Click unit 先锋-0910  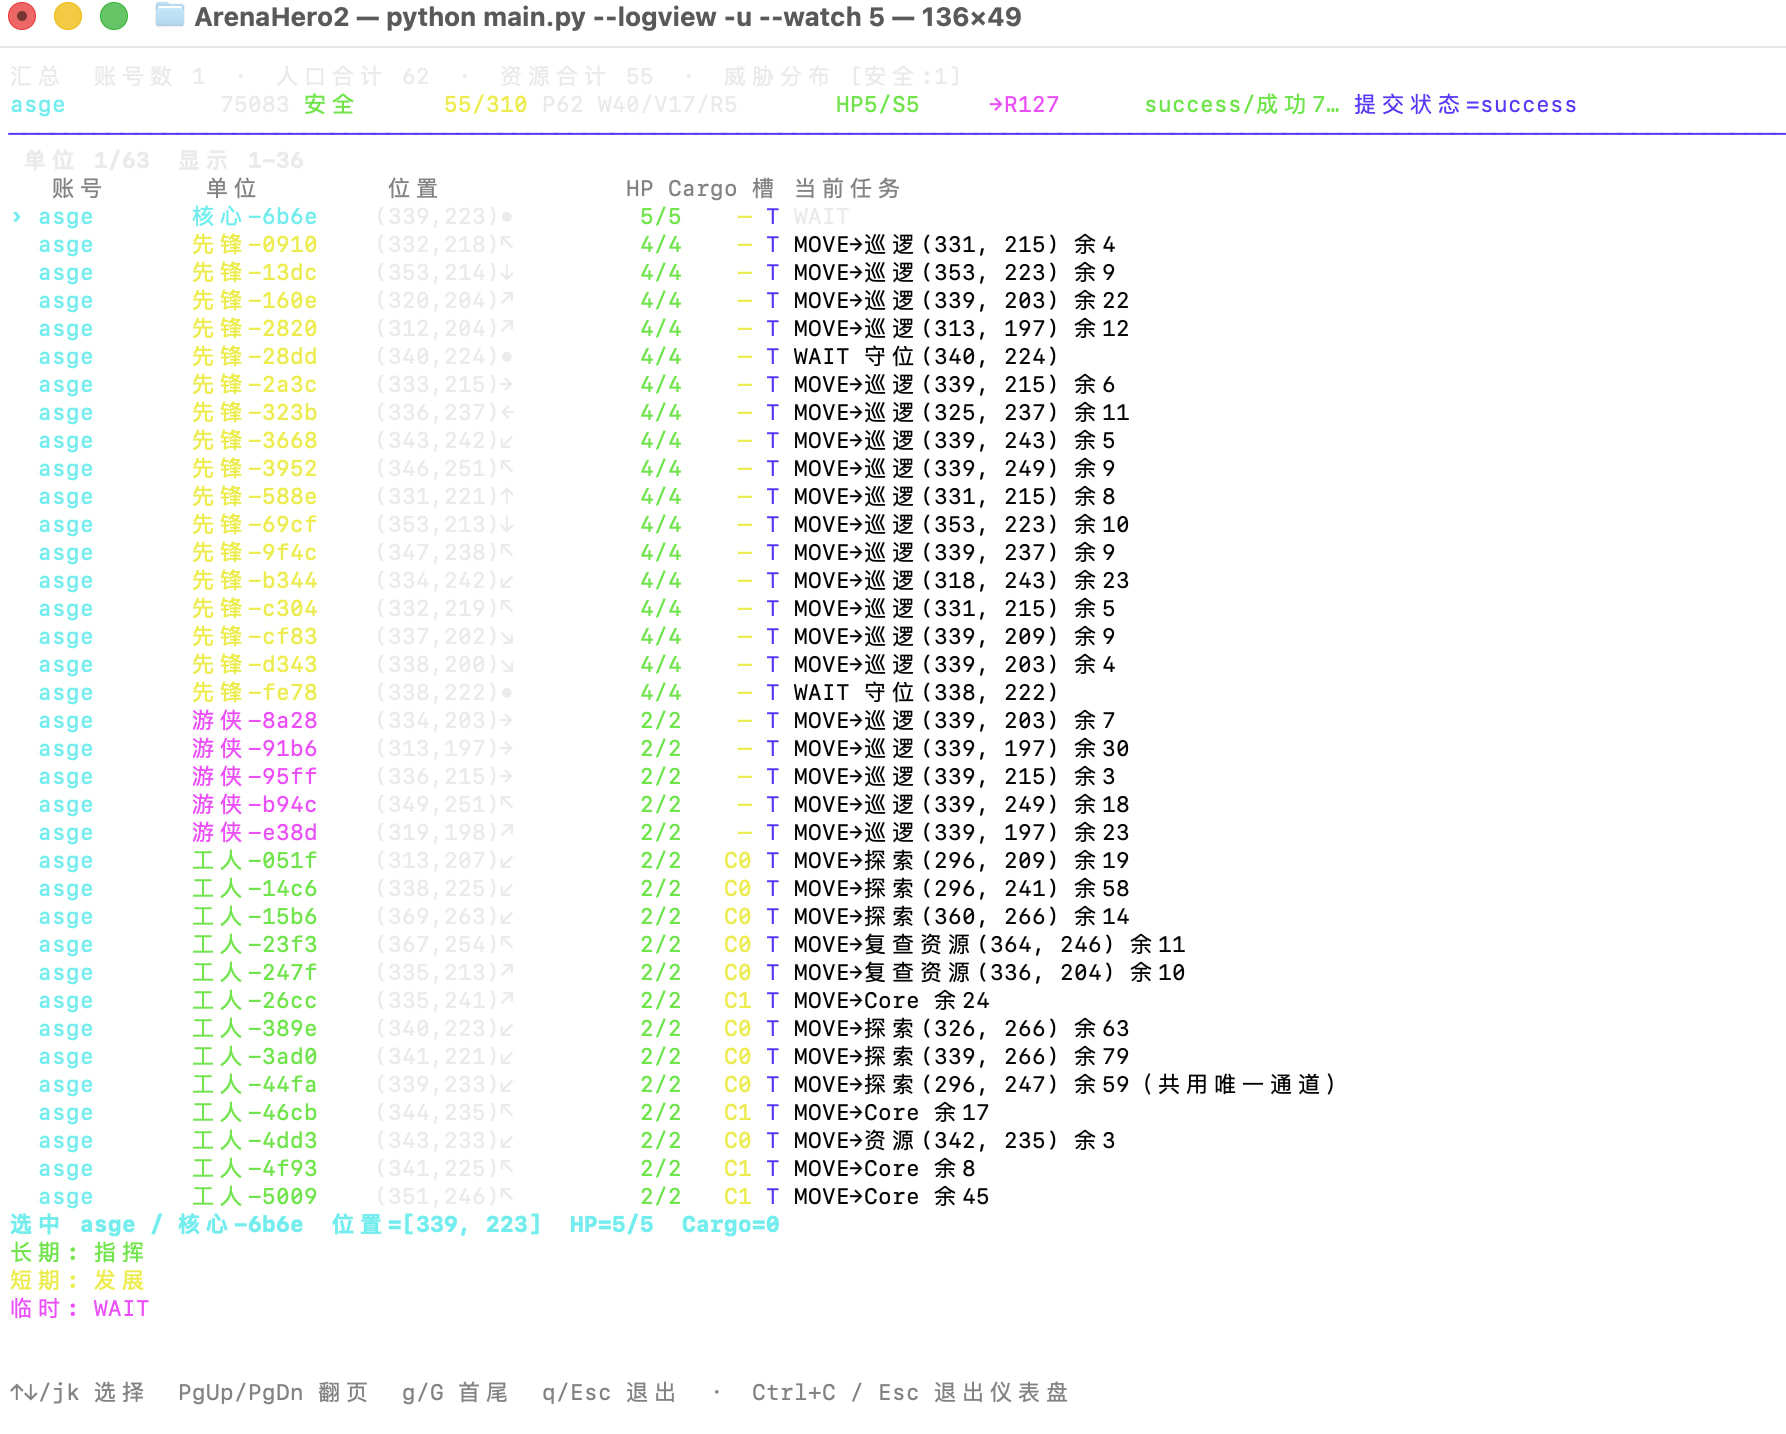[254, 244]
